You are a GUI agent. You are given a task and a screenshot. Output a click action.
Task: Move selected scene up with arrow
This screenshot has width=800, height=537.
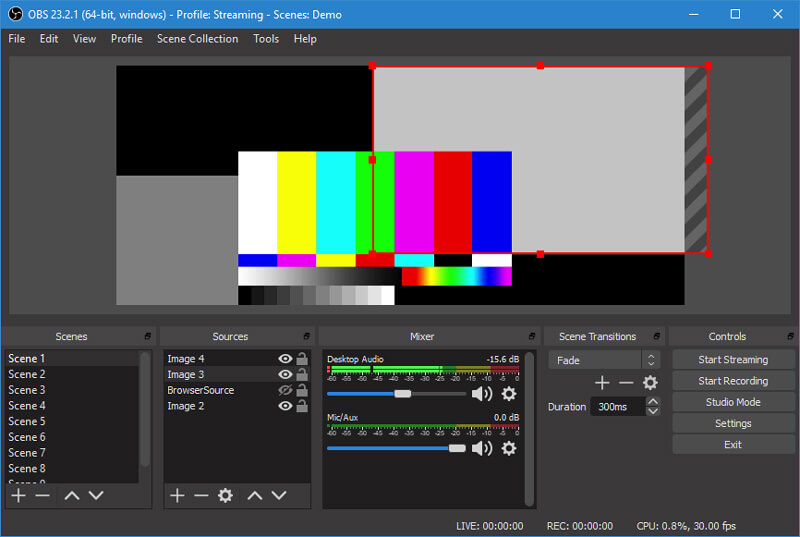coord(72,495)
